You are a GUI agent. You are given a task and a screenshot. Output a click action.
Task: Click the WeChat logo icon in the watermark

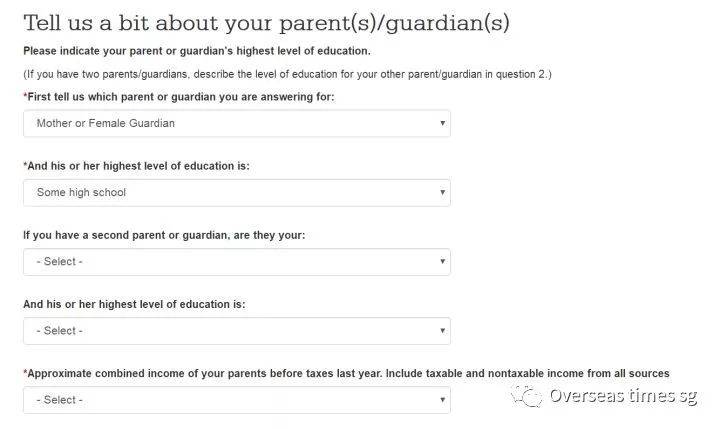point(527,397)
